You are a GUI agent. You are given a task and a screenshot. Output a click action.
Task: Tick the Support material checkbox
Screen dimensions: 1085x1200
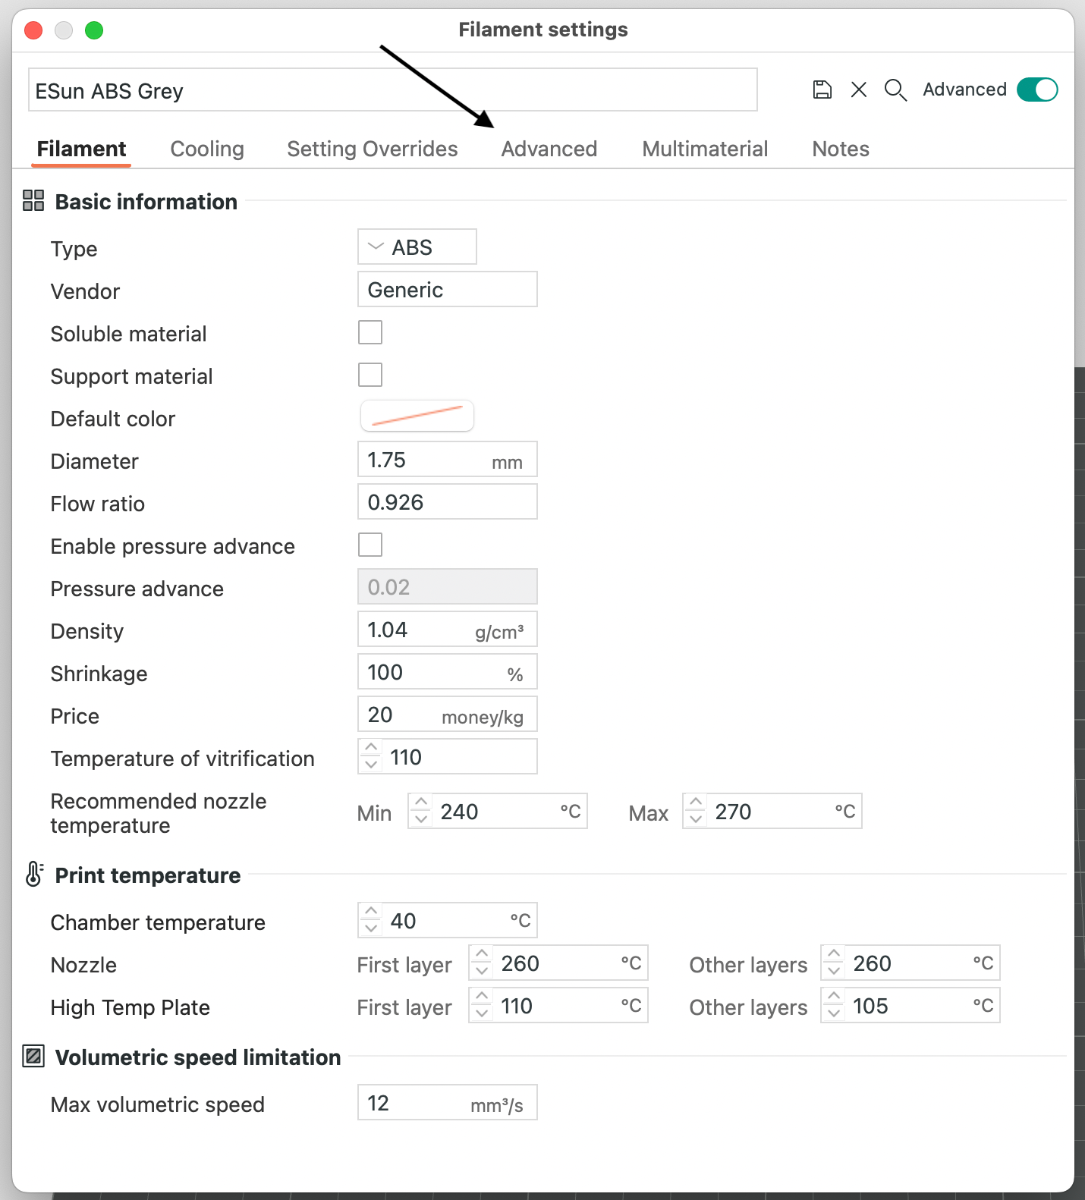tap(370, 375)
